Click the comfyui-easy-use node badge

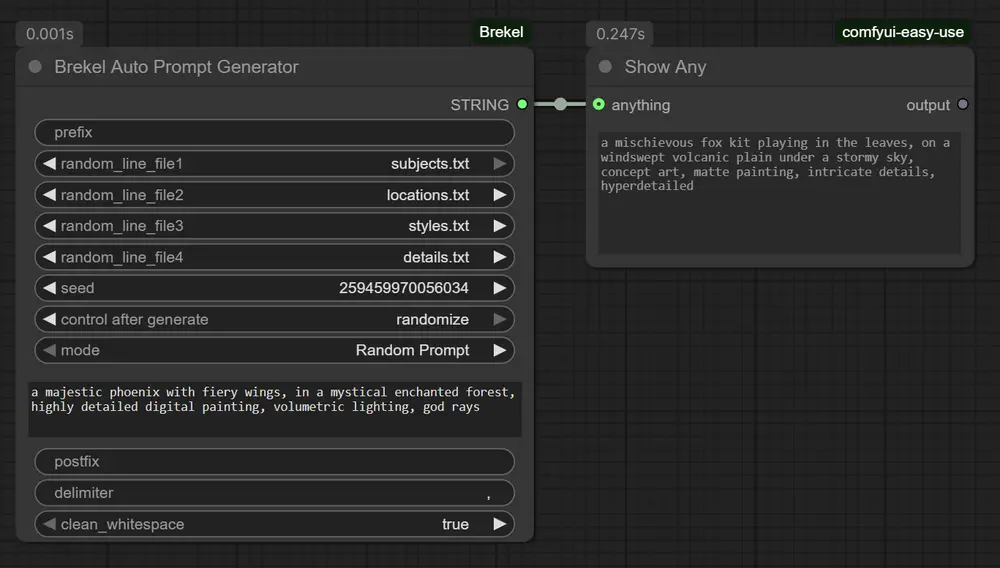(902, 32)
